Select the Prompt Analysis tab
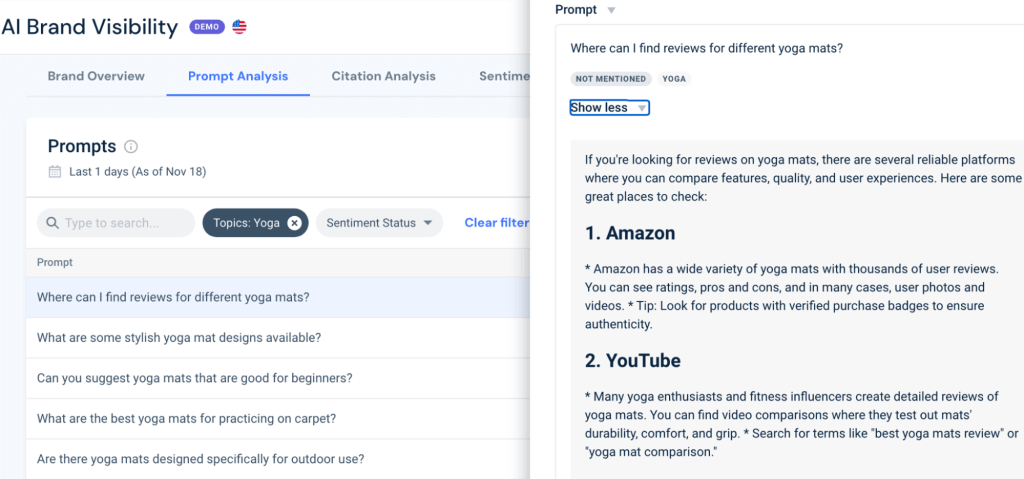This screenshot has height=479, width=1024. point(238,76)
